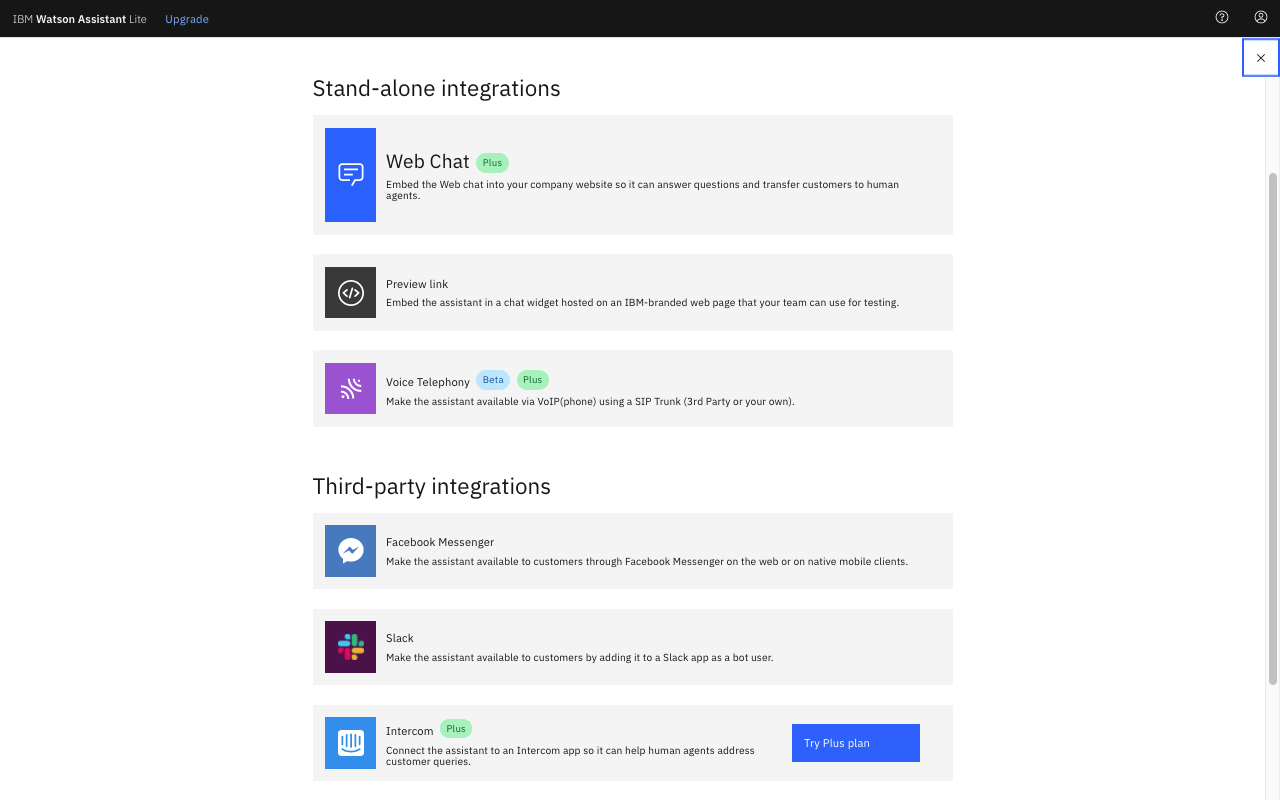
Task: Open the Web Chat integration title
Action: point(428,162)
